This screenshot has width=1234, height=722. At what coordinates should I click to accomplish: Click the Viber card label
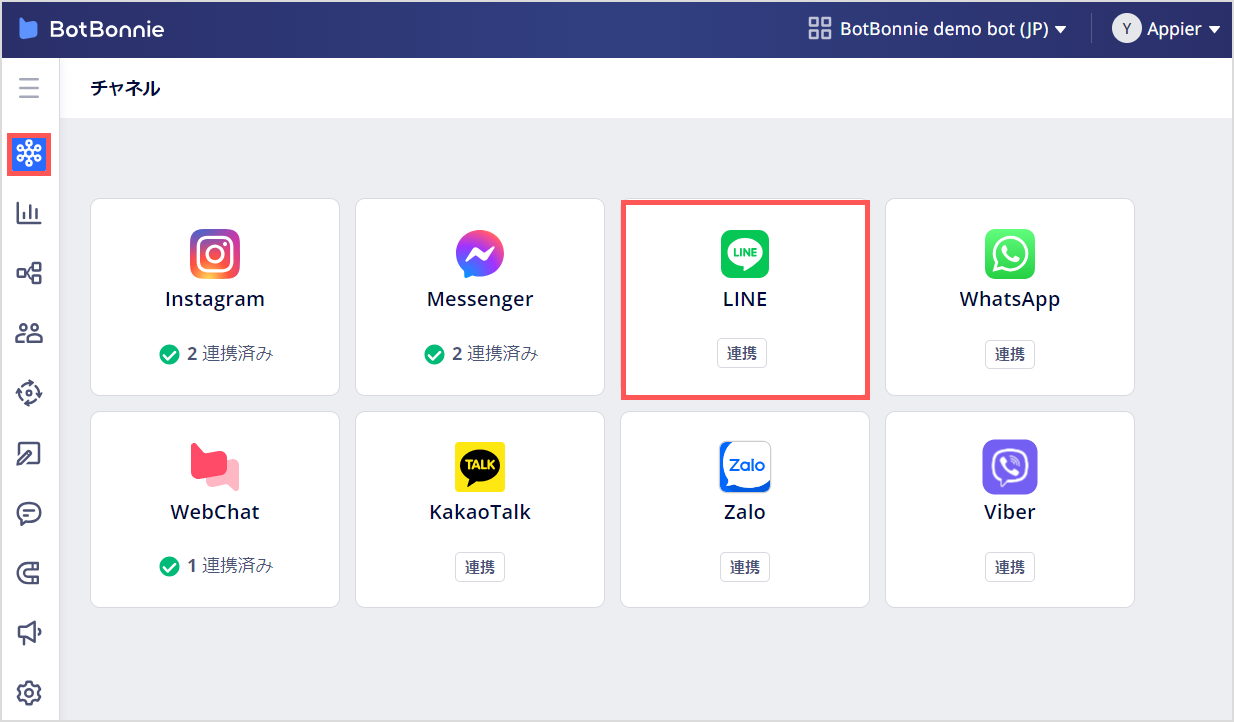[x=1010, y=512]
